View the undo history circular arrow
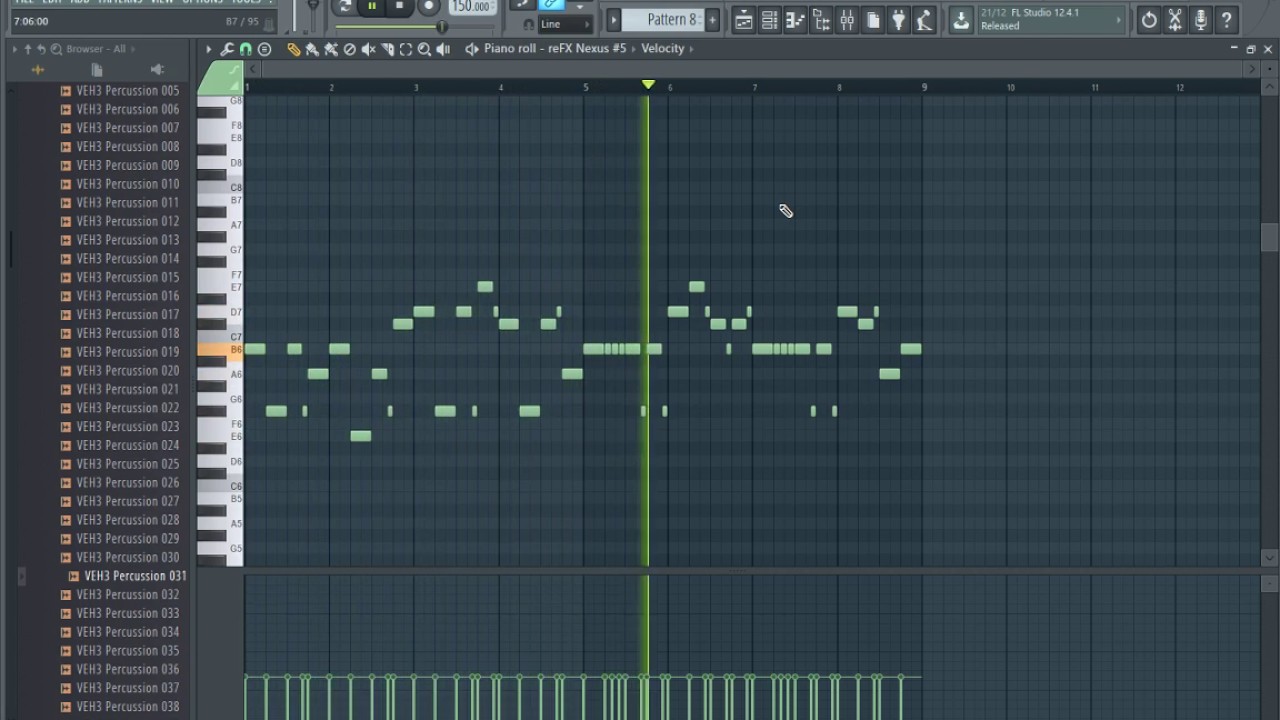 click(1149, 20)
